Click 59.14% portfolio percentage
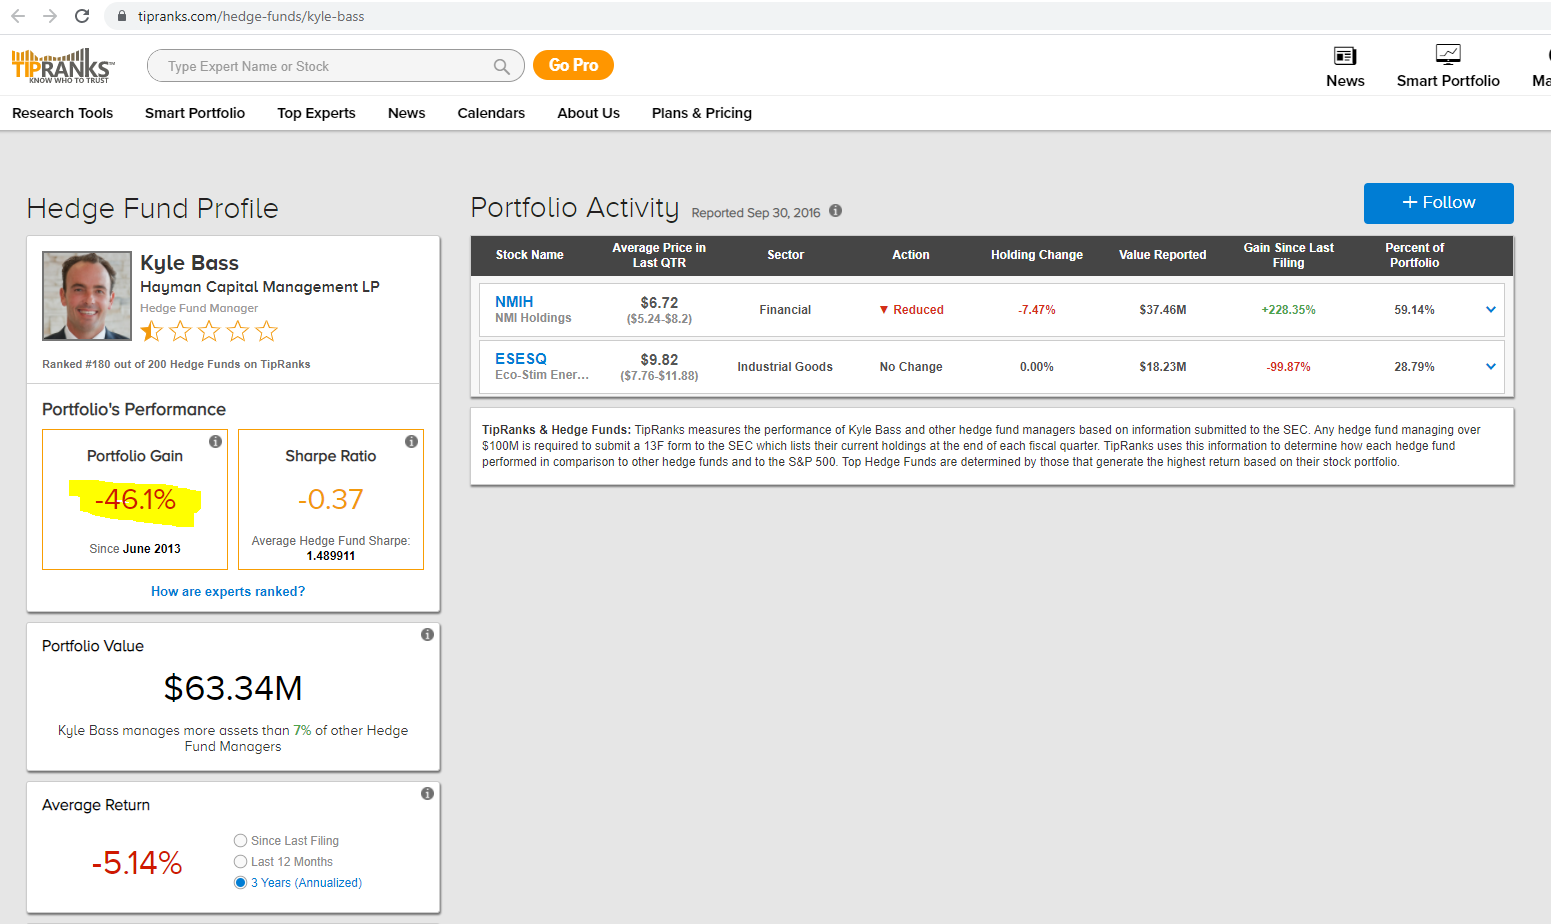 coord(1414,310)
